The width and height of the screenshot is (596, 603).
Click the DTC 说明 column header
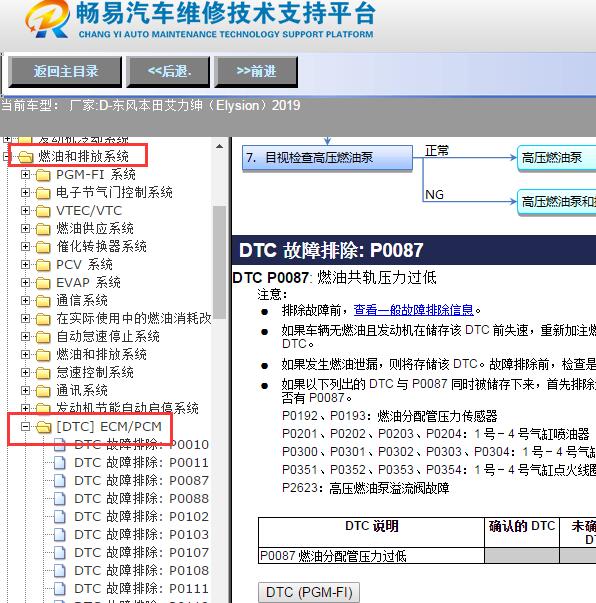pyautogui.click(x=371, y=533)
